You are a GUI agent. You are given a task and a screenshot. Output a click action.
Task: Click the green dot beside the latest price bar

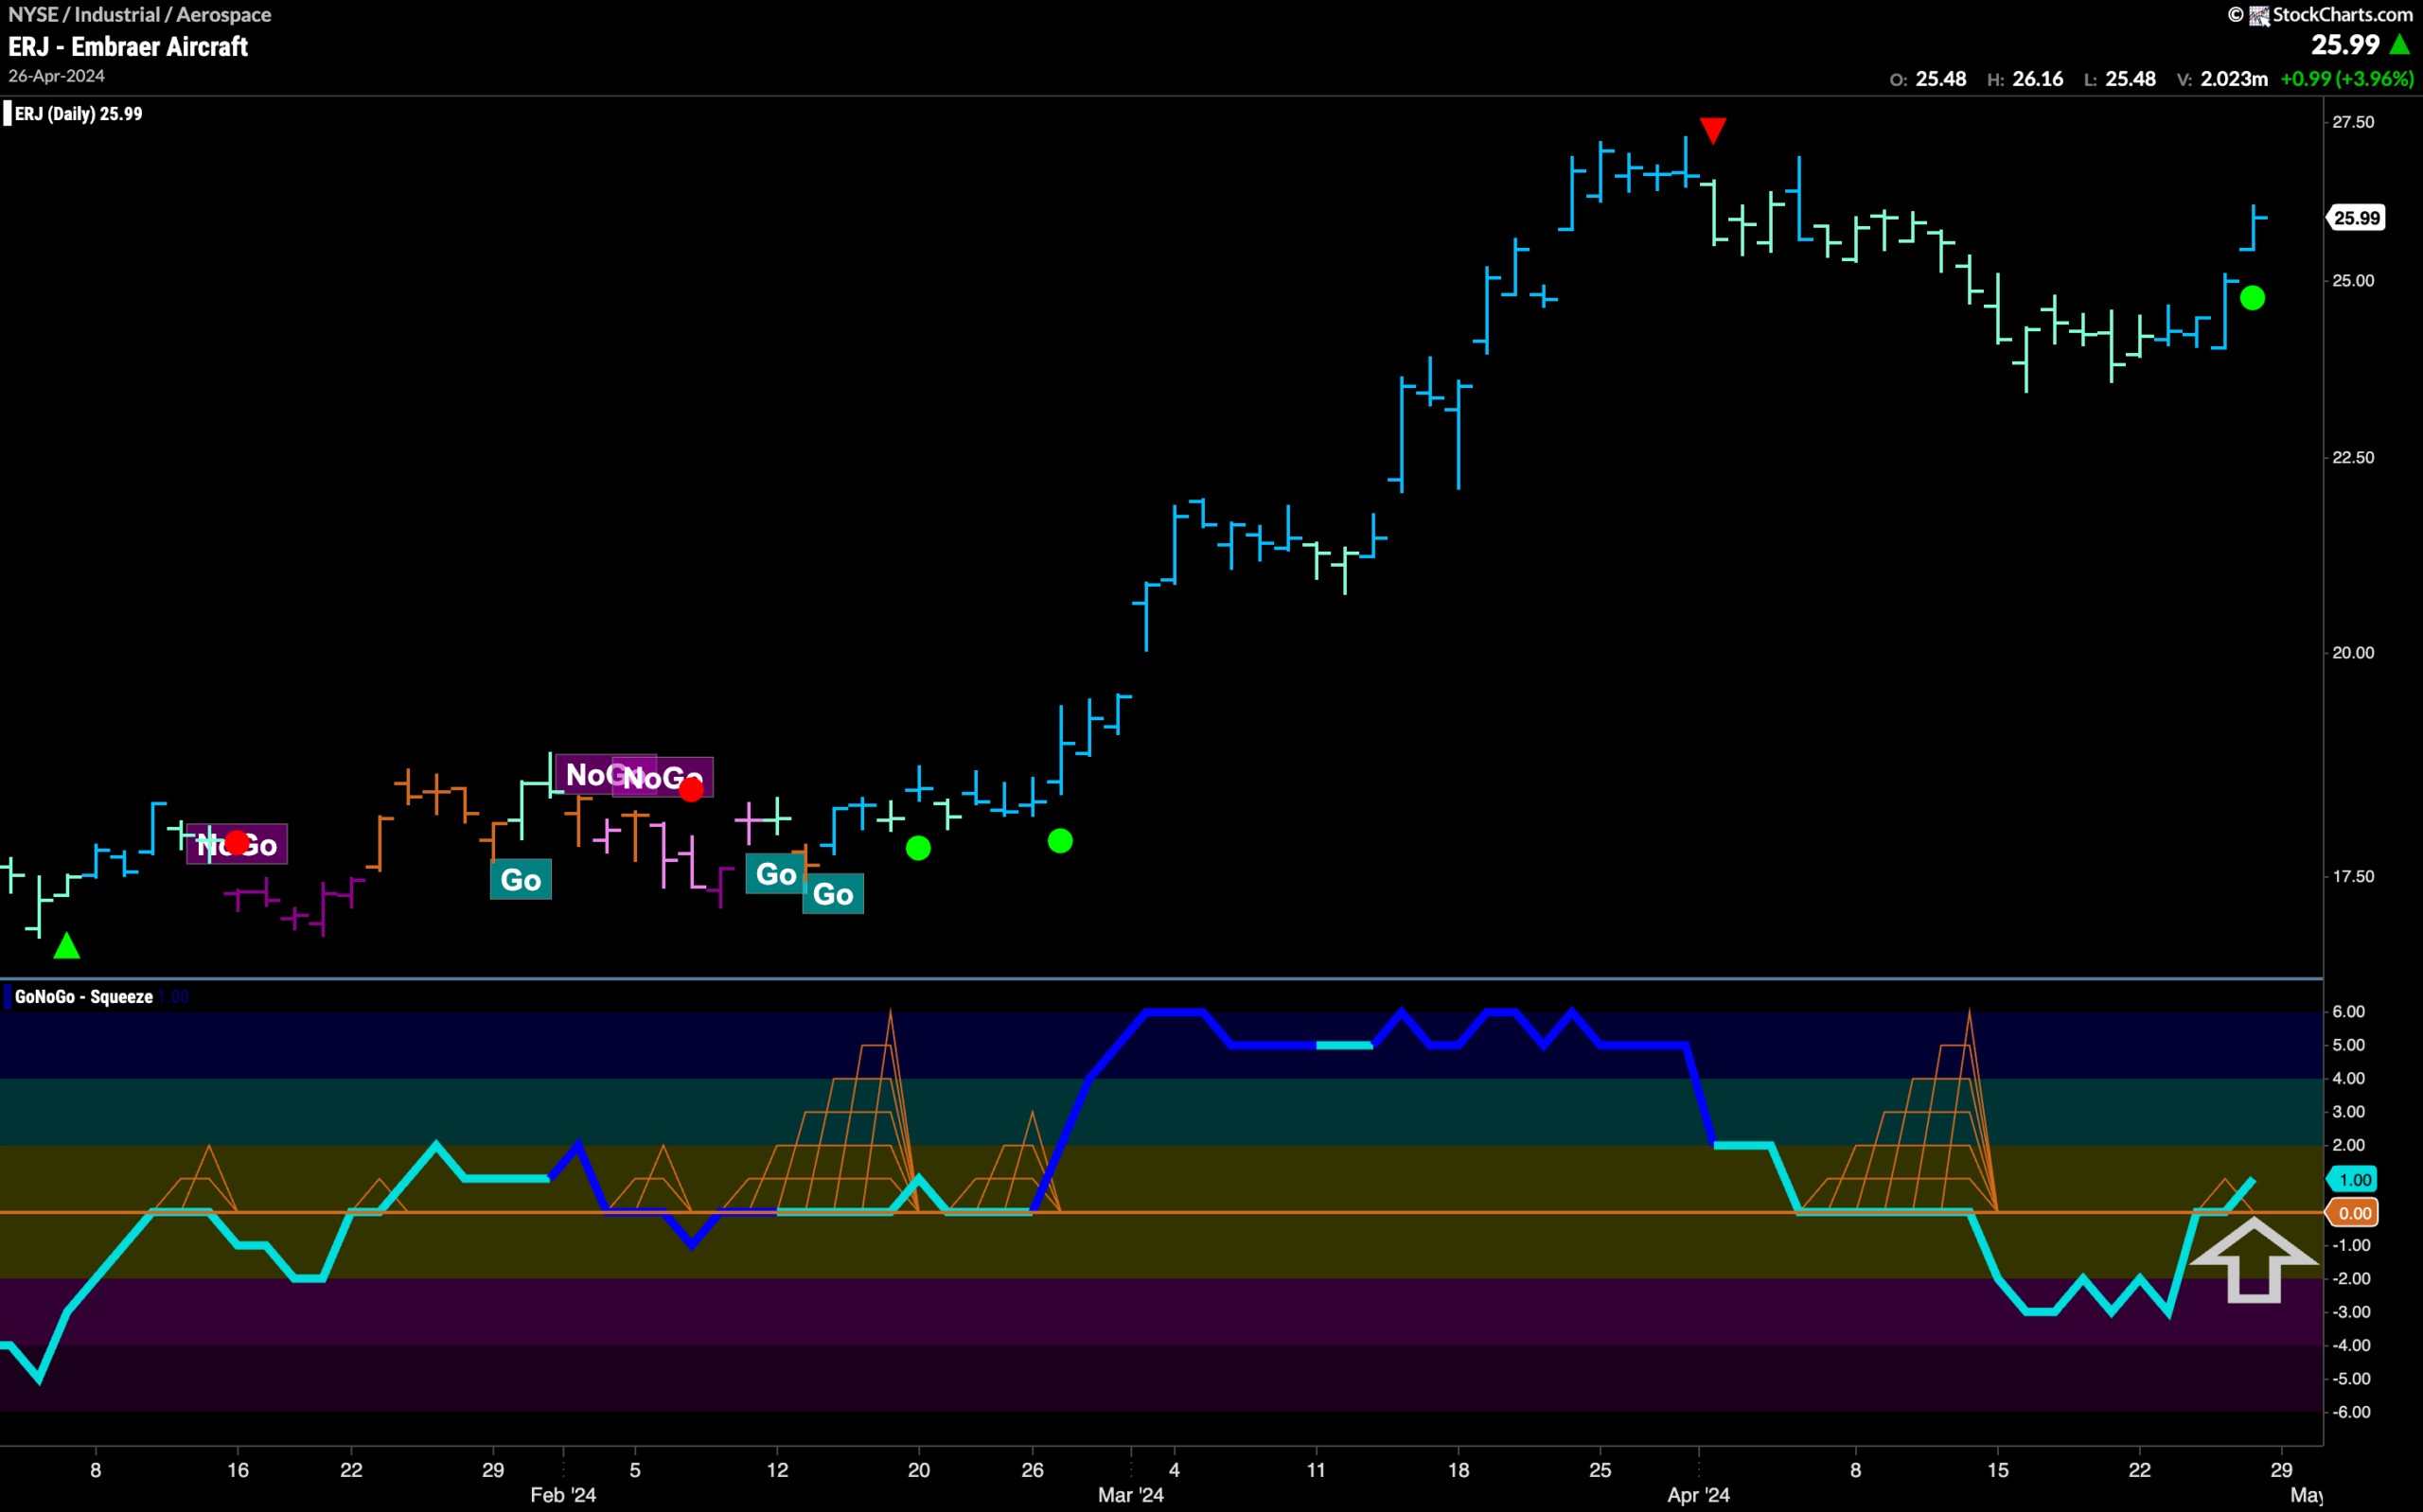pyautogui.click(x=2253, y=298)
